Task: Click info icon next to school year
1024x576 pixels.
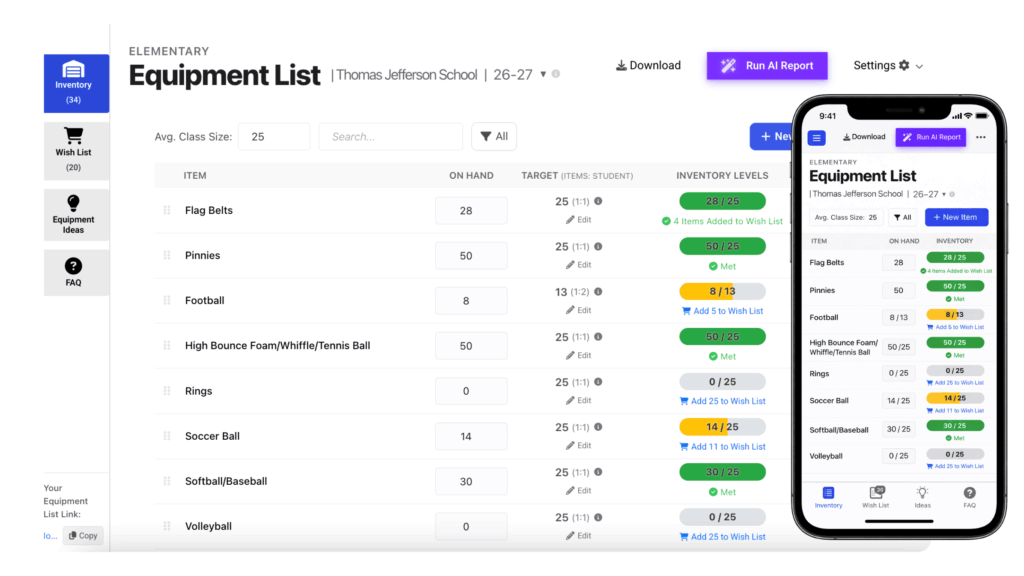Action: (x=556, y=74)
